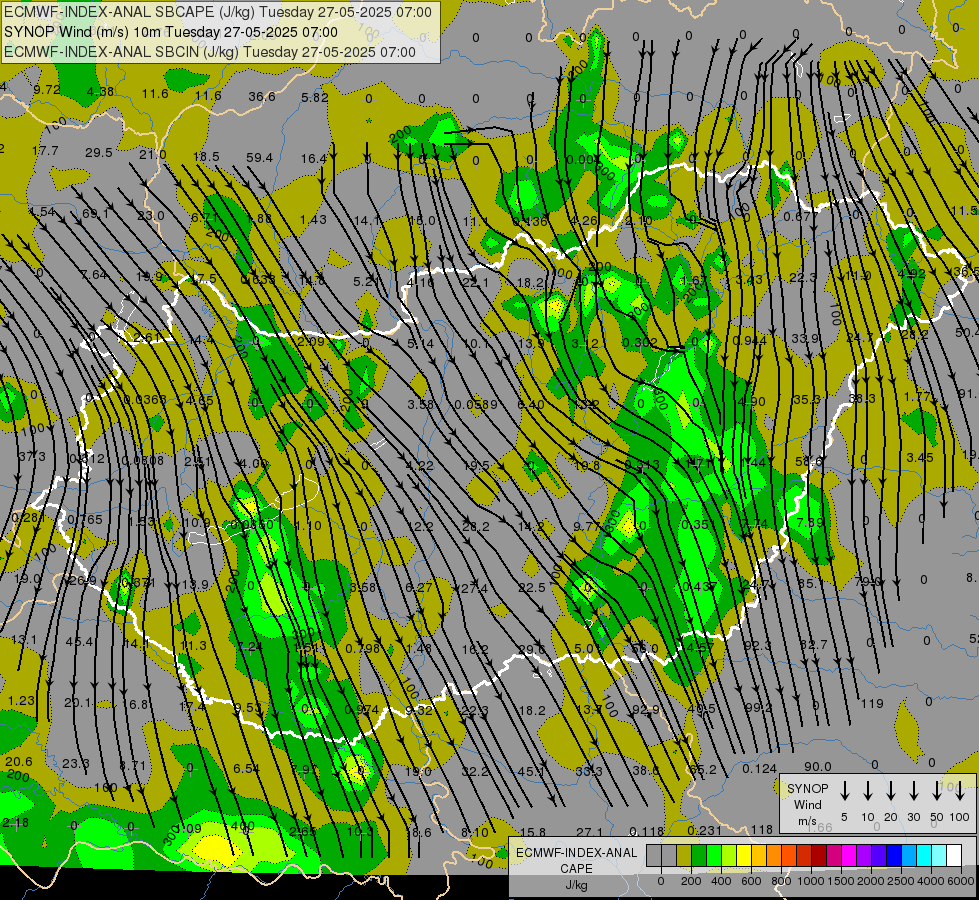Image resolution: width=979 pixels, height=900 pixels.
Task: Click the '2500' tick label in CAPE legend
Action: pyautogui.click(x=901, y=881)
